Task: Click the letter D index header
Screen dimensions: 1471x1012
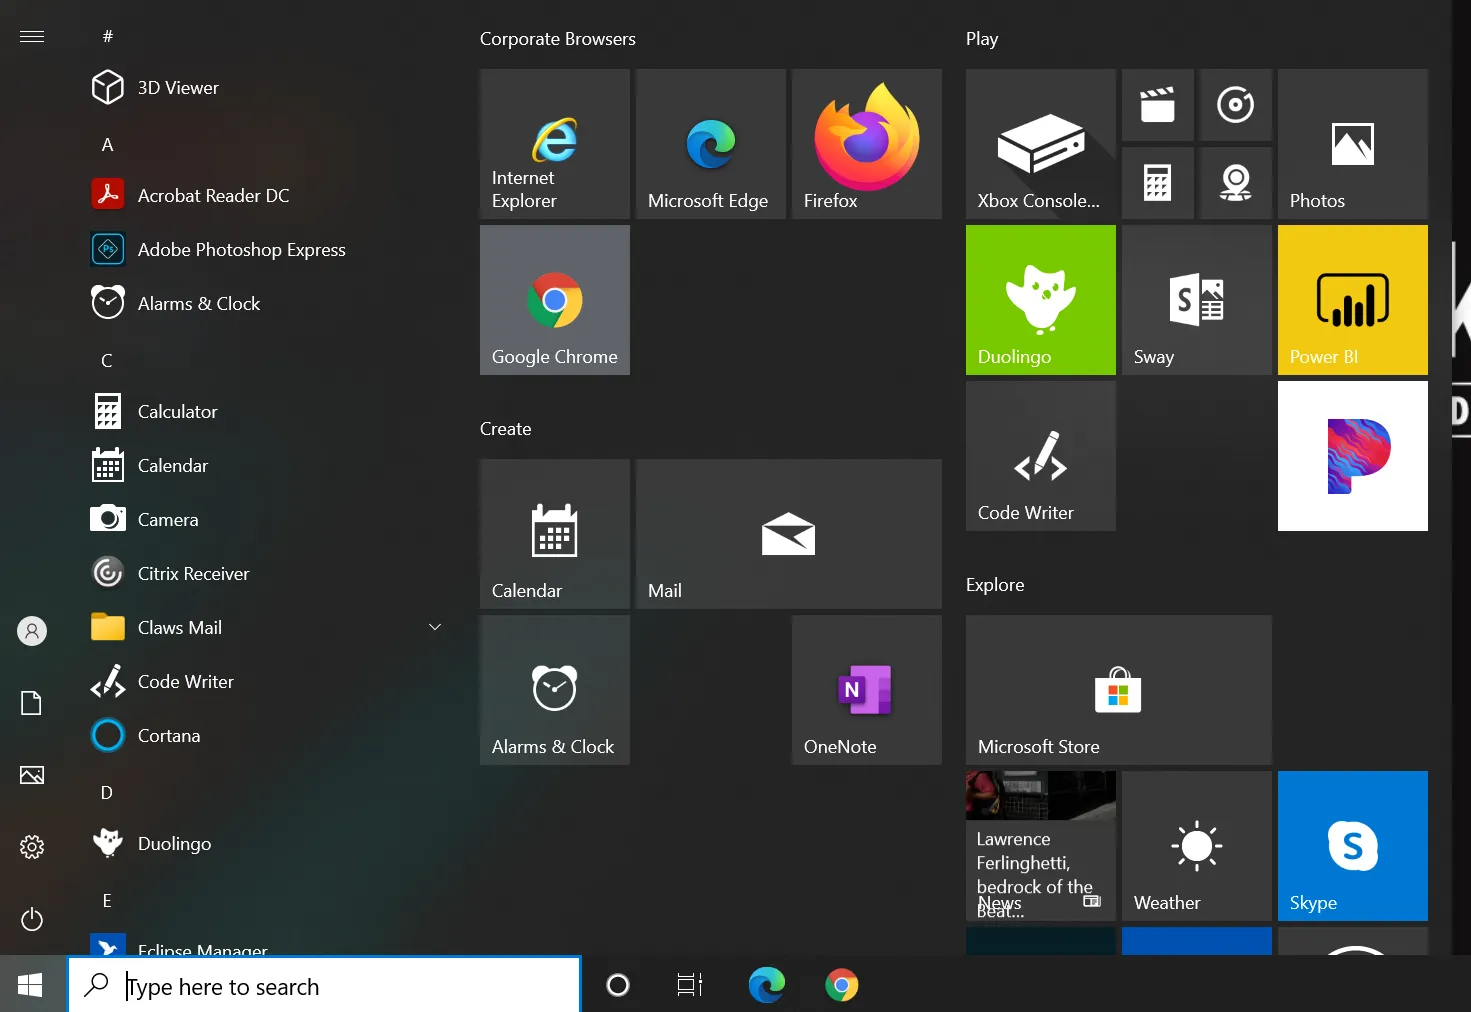Action: click(x=107, y=793)
